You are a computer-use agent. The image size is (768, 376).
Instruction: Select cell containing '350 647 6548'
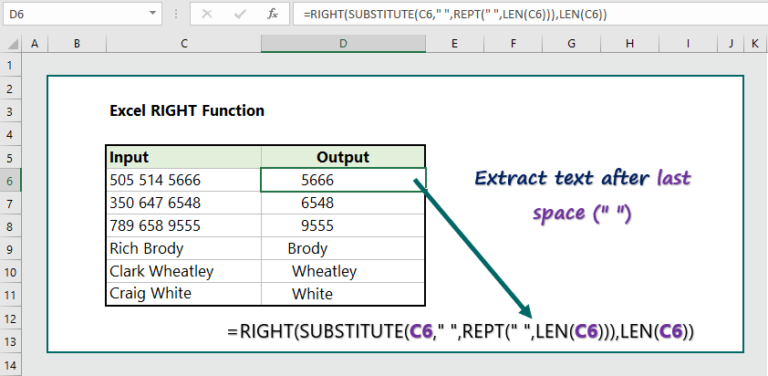click(x=184, y=203)
